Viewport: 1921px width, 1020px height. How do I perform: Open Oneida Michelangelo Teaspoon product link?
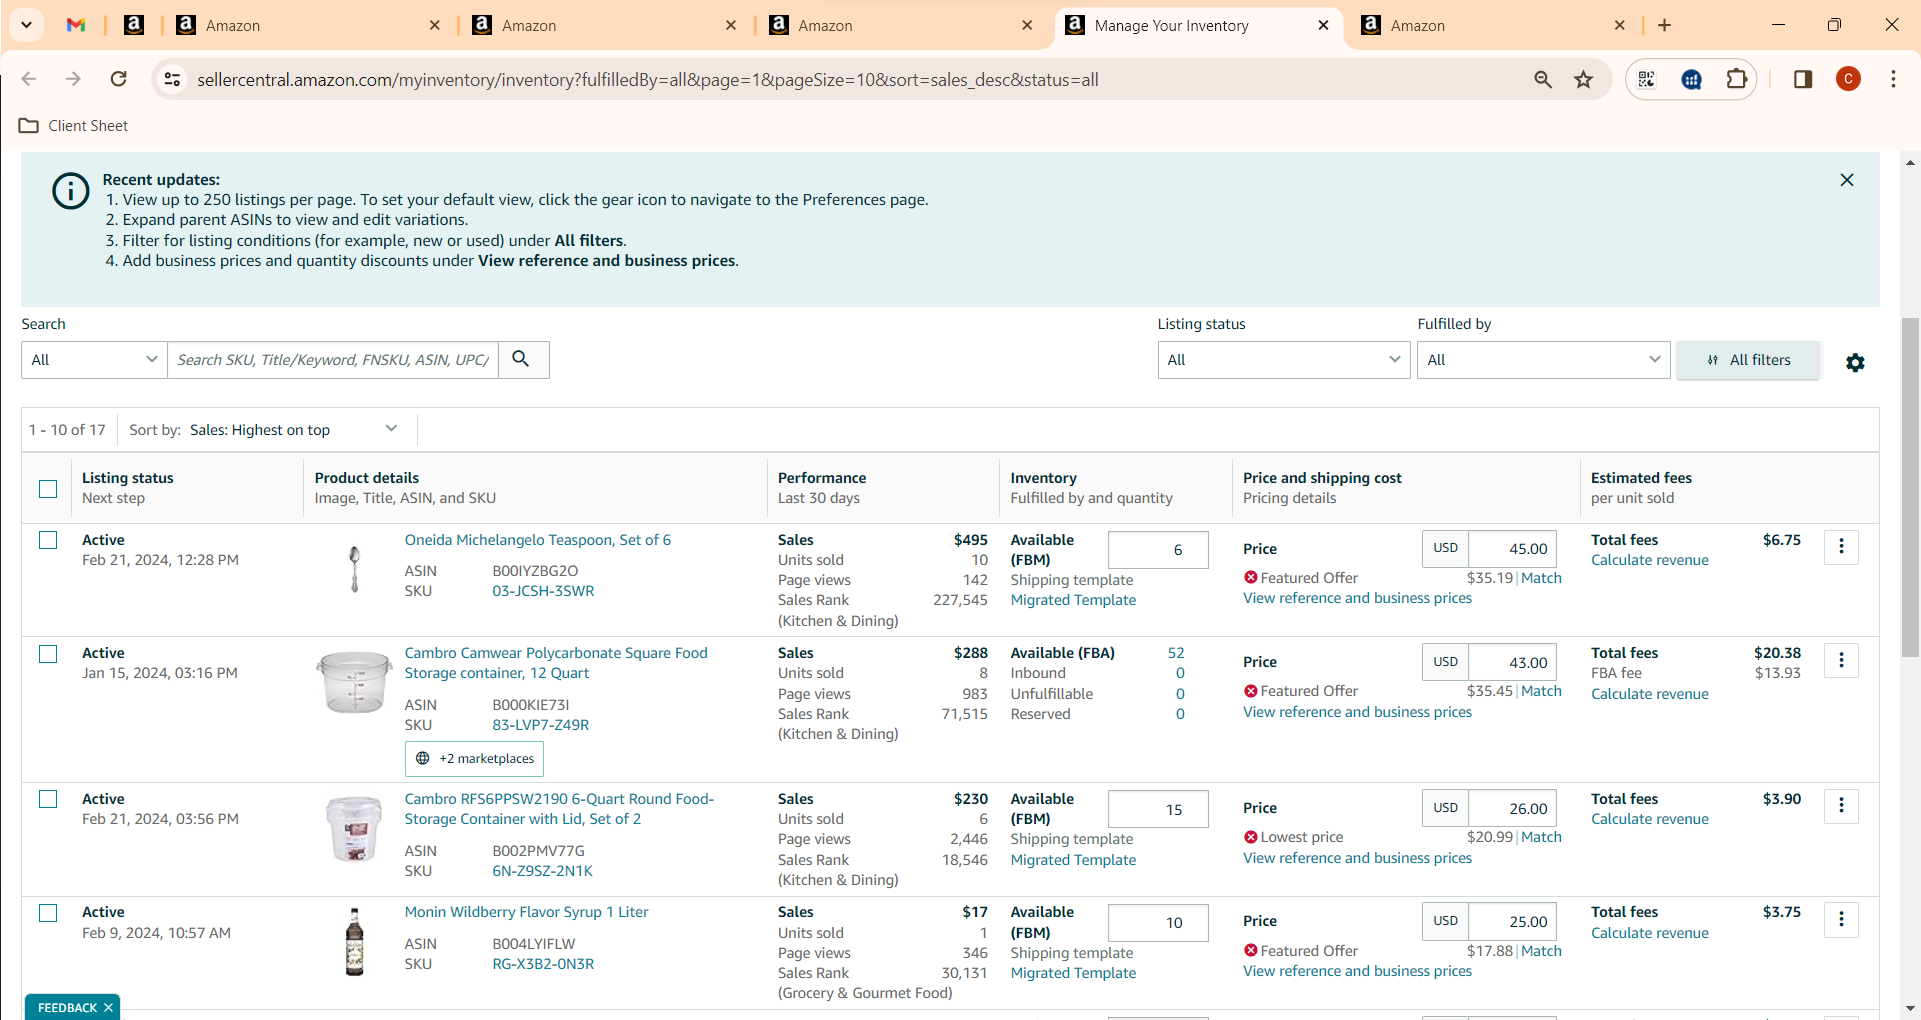coord(538,540)
